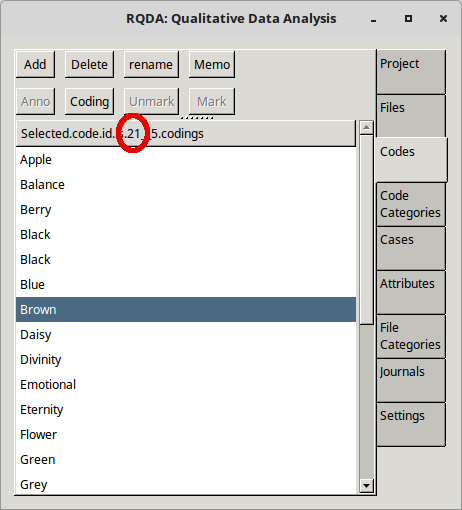Select the Divinity code
462x510 pixels.
[x=186, y=360]
